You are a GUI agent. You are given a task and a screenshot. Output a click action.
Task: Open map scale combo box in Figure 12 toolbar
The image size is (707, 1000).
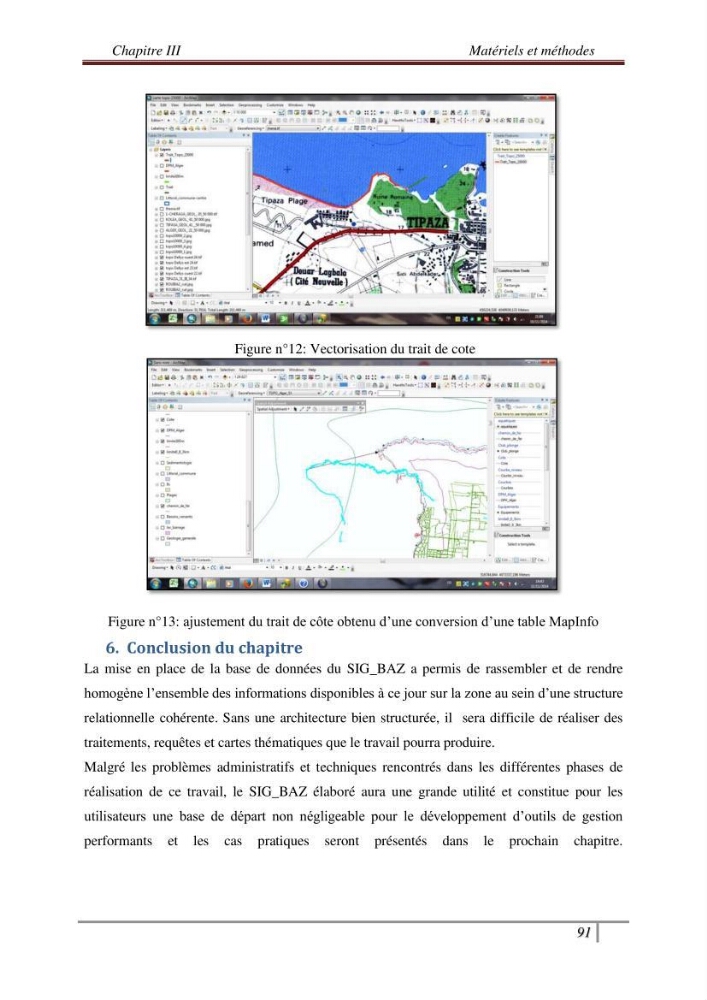coord(254,112)
